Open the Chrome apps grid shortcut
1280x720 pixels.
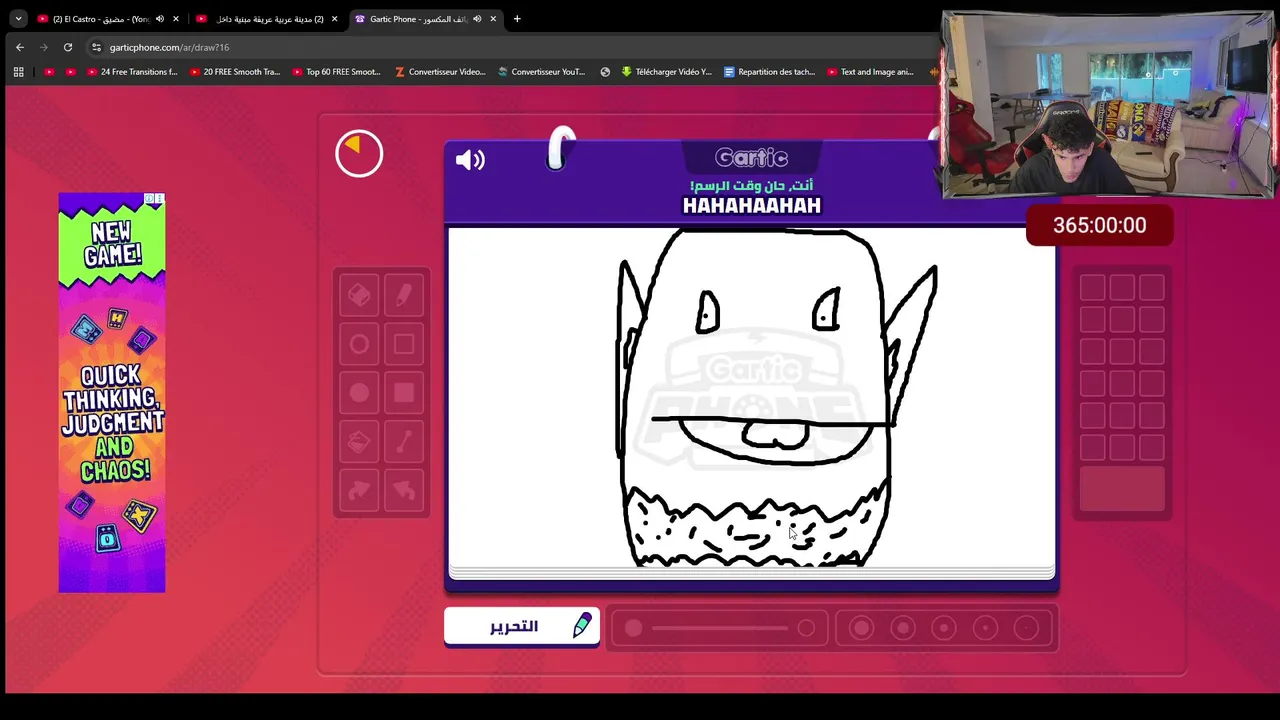(x=18, y=72)
